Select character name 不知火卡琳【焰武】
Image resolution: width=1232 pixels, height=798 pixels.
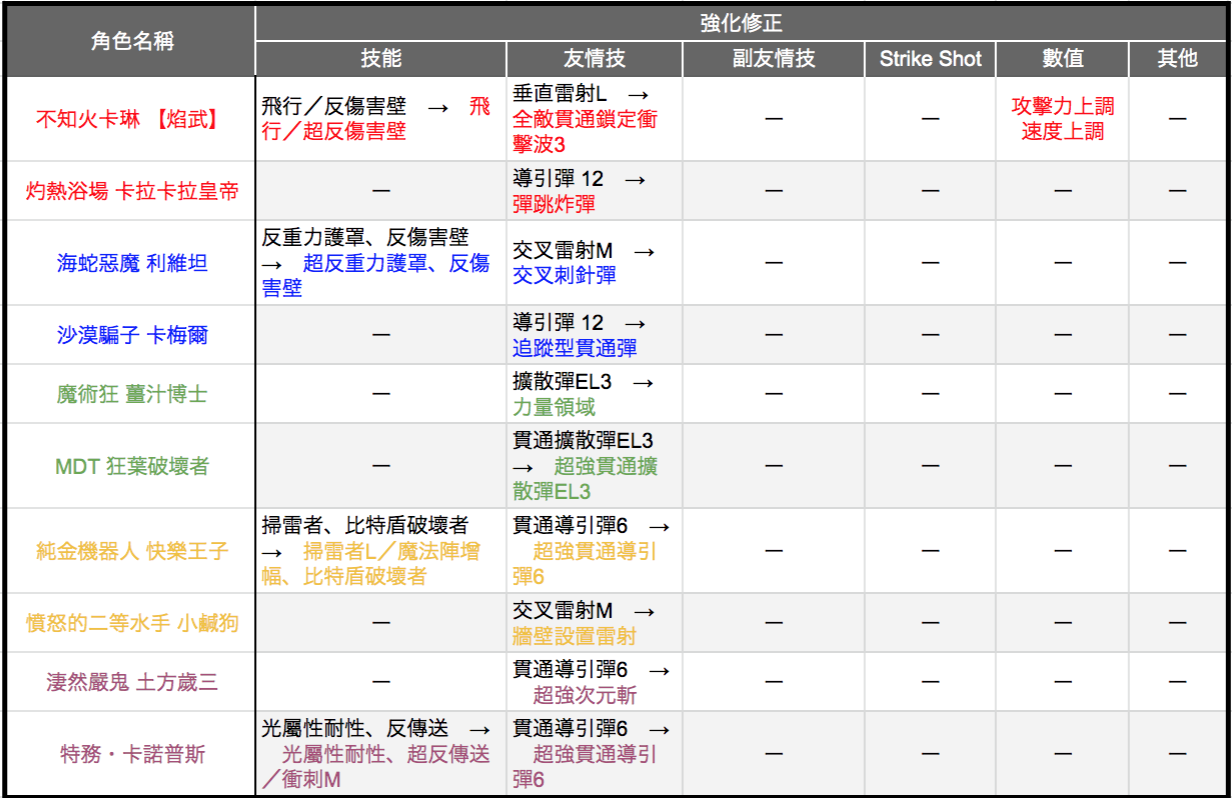129,119
